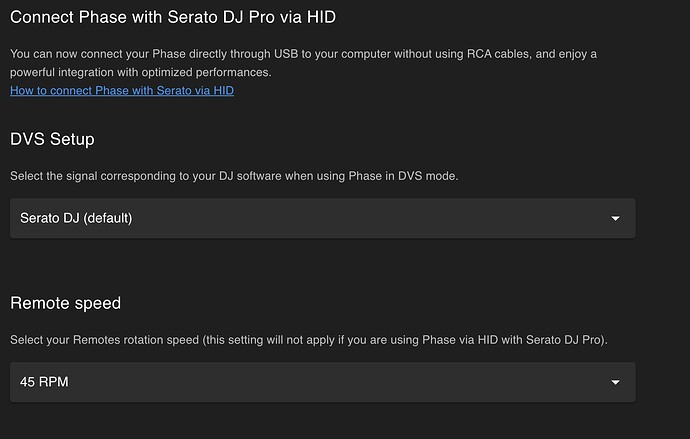Expand the Remote speed dropdown
The height and width of the screenshot is (439, 690).
[x=322, y=382]
